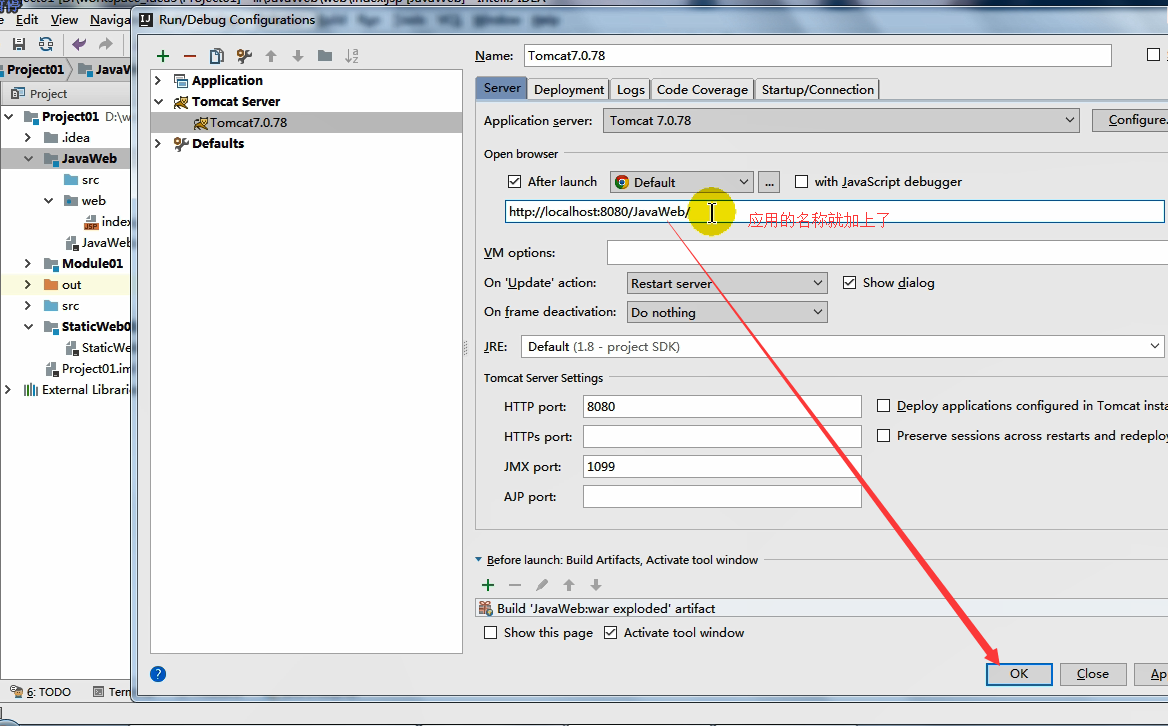
Task: Click Synchronize icon in IDE toolbar
Action: click(x=46, y=44)
